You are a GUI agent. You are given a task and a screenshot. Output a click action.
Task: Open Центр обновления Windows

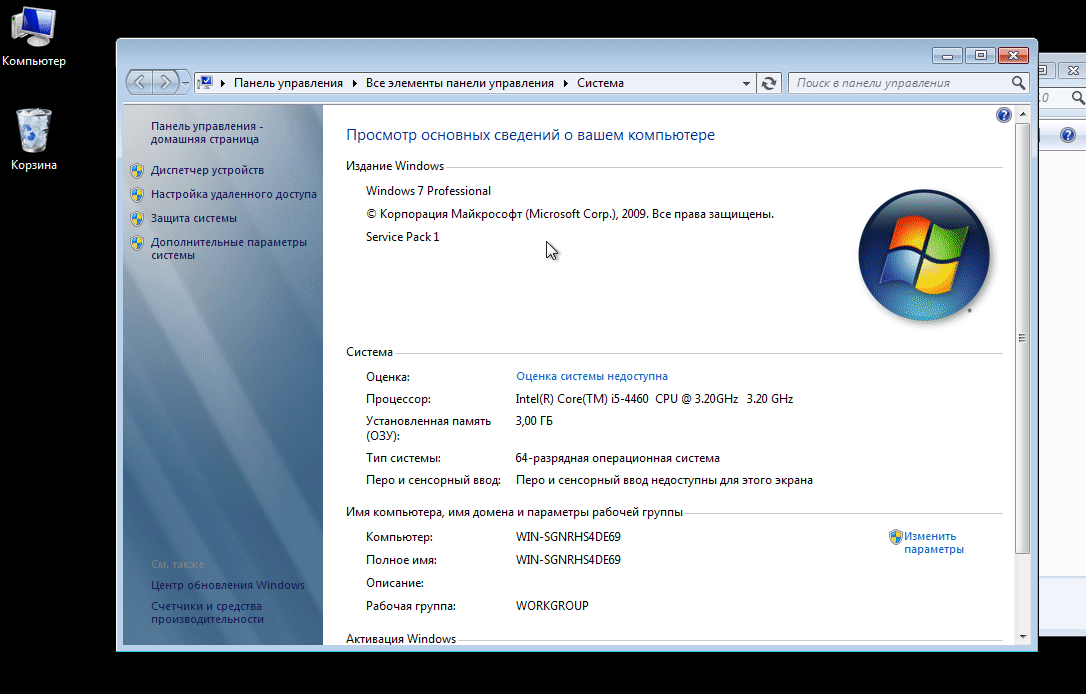(228, 585)
